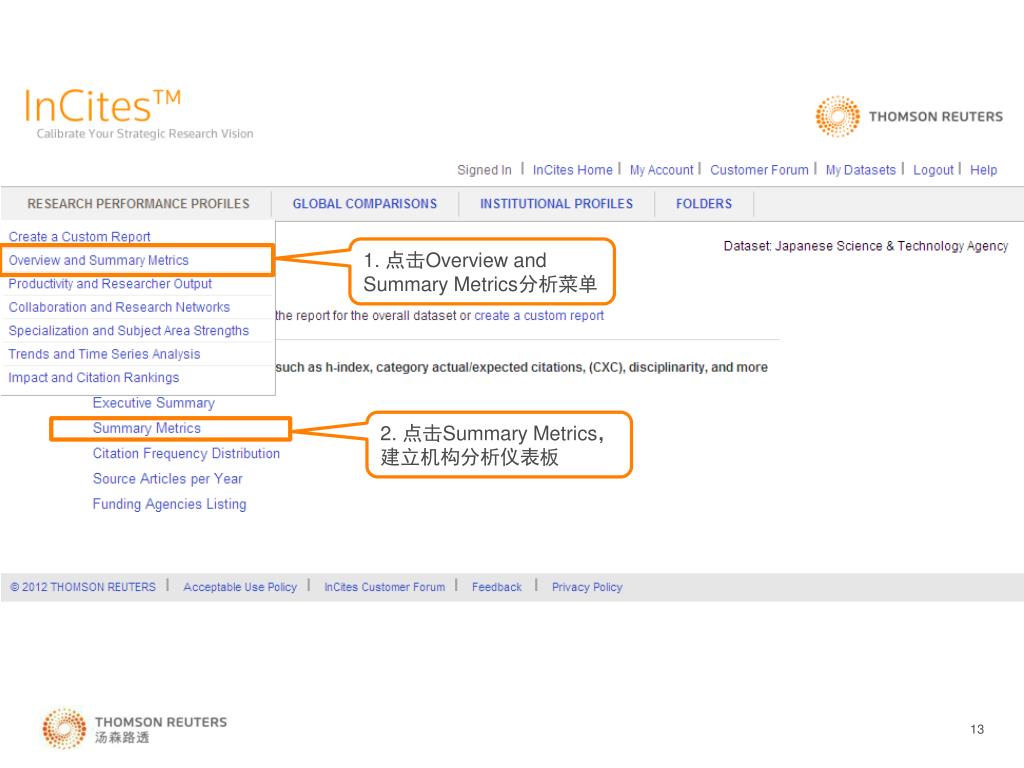
Task: Switch to Global Comparisons tab
Action: [x=364, y=204]
